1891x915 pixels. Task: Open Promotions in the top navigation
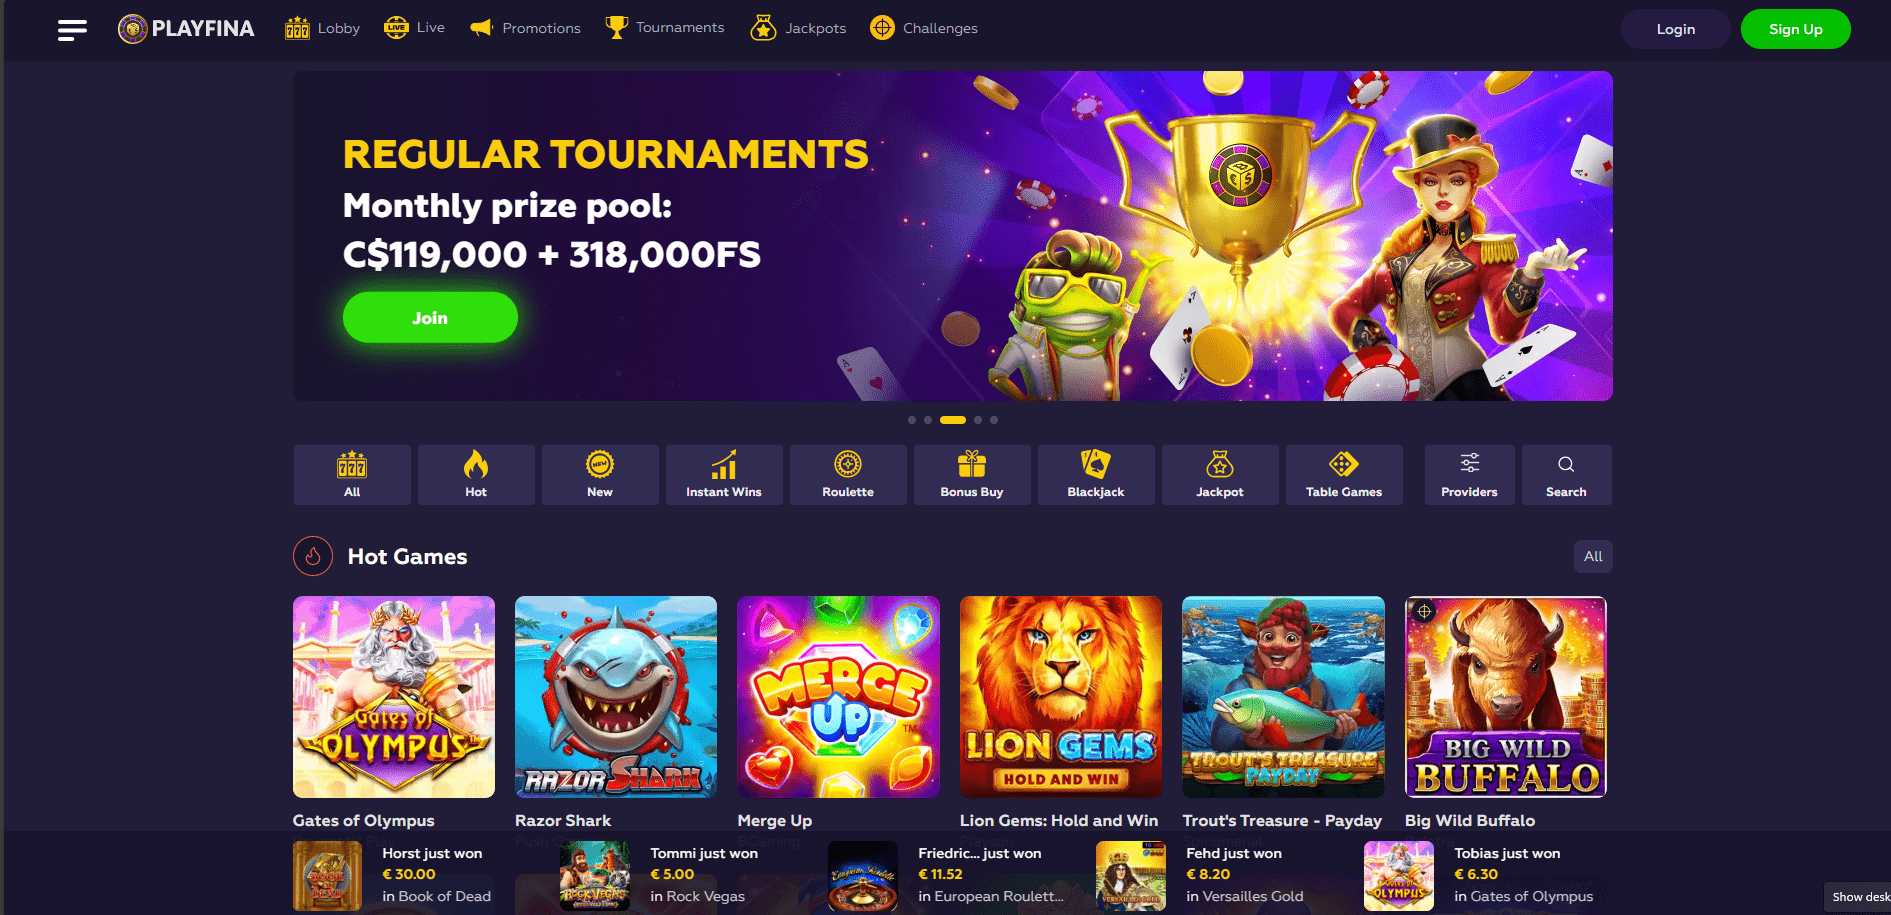pos(525,28)
